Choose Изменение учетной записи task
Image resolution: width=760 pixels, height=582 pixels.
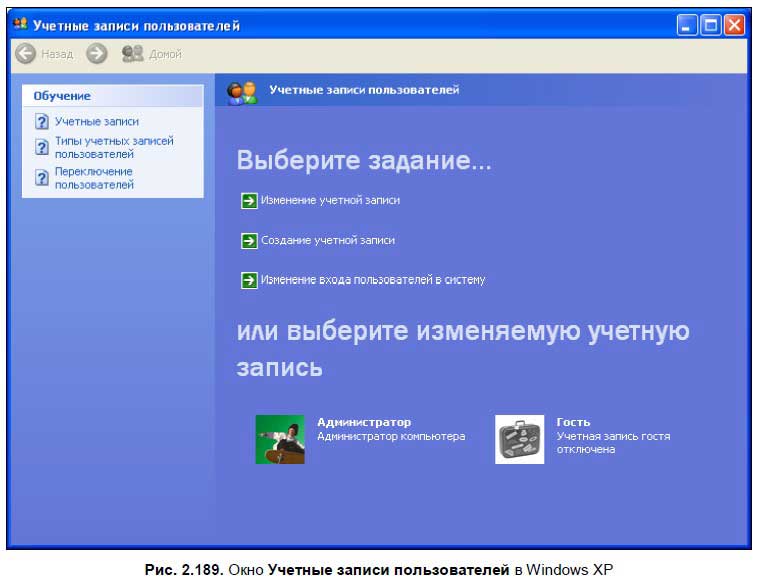[330, 200]
